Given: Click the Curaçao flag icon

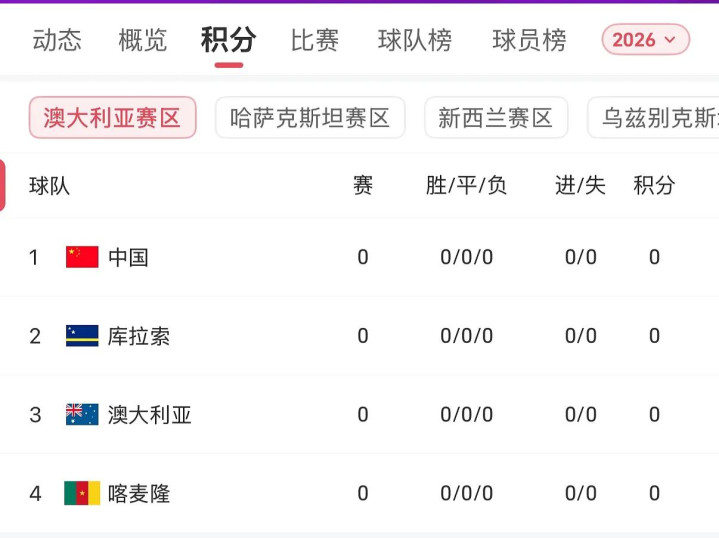Looking at the screenshot, I should tap(82, 336).
